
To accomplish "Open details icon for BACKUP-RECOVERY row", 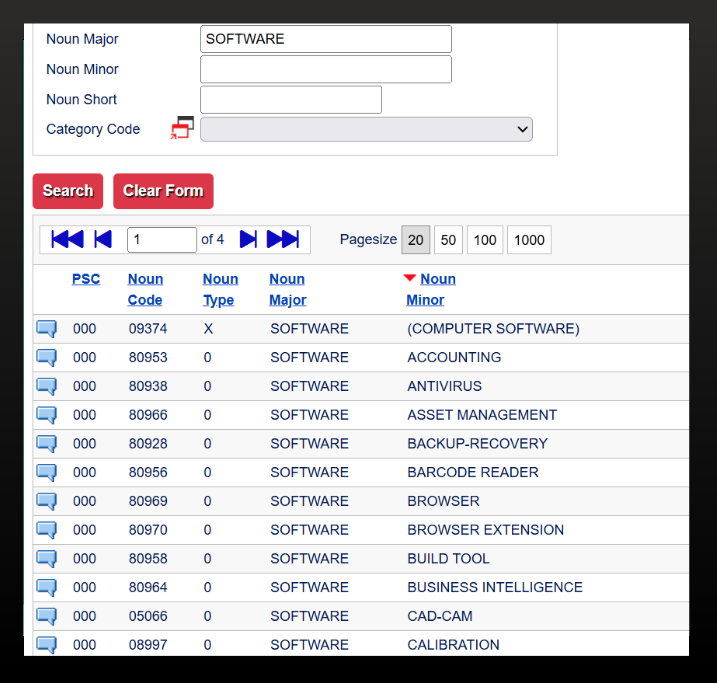I will (47, 444).
